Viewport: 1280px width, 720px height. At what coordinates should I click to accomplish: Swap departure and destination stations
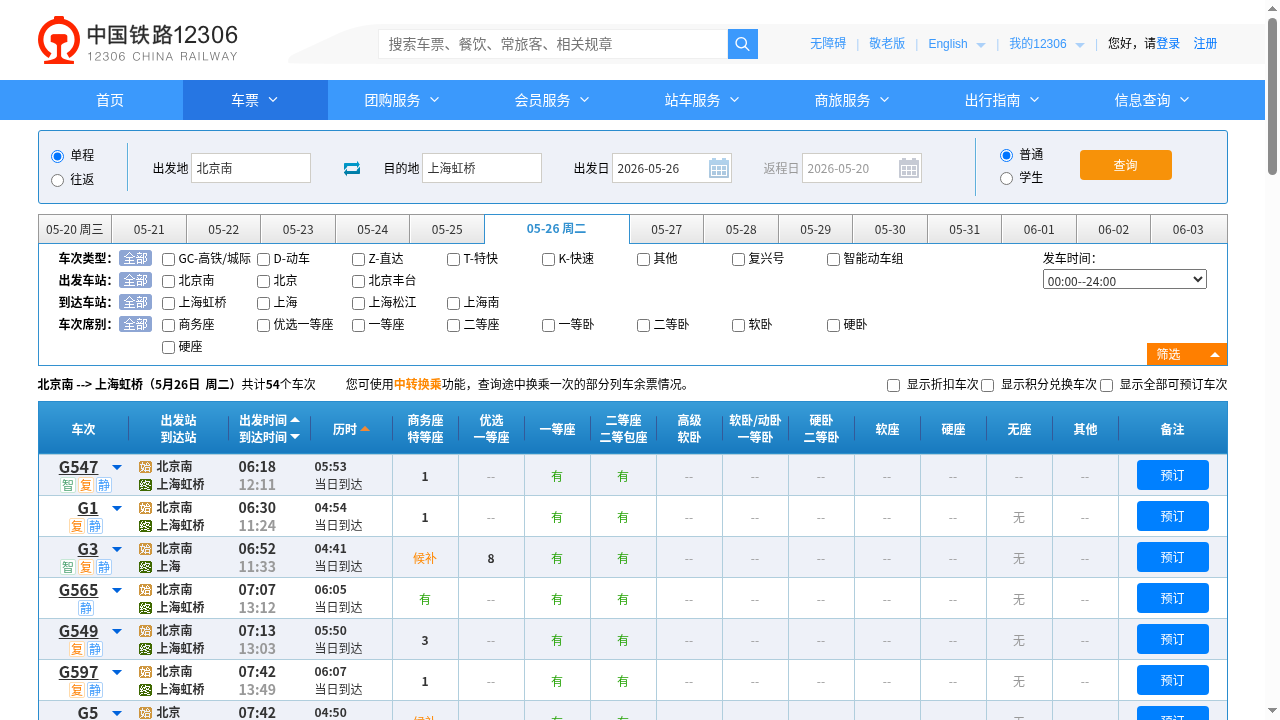[x=352, y=168]
